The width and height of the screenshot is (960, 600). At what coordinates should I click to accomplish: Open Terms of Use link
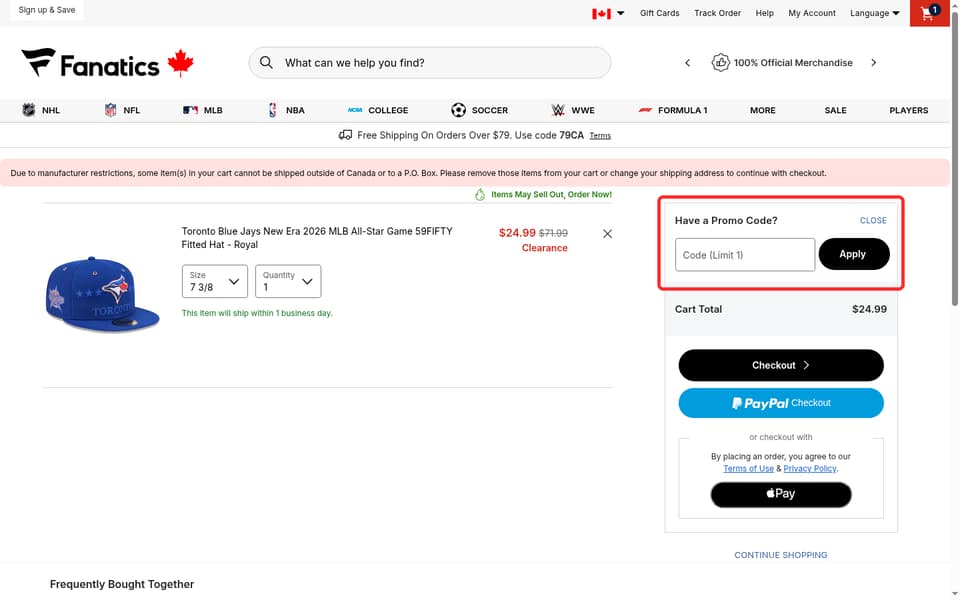[x=748, y=468]
